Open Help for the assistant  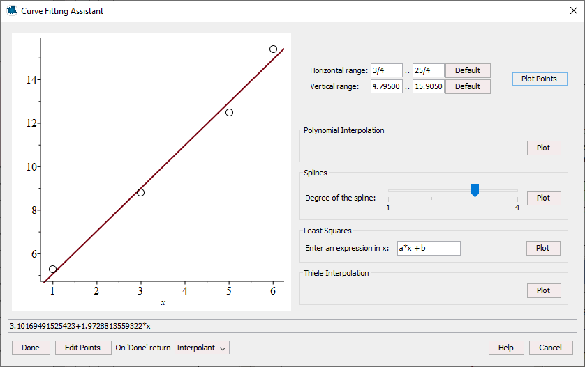506,348
